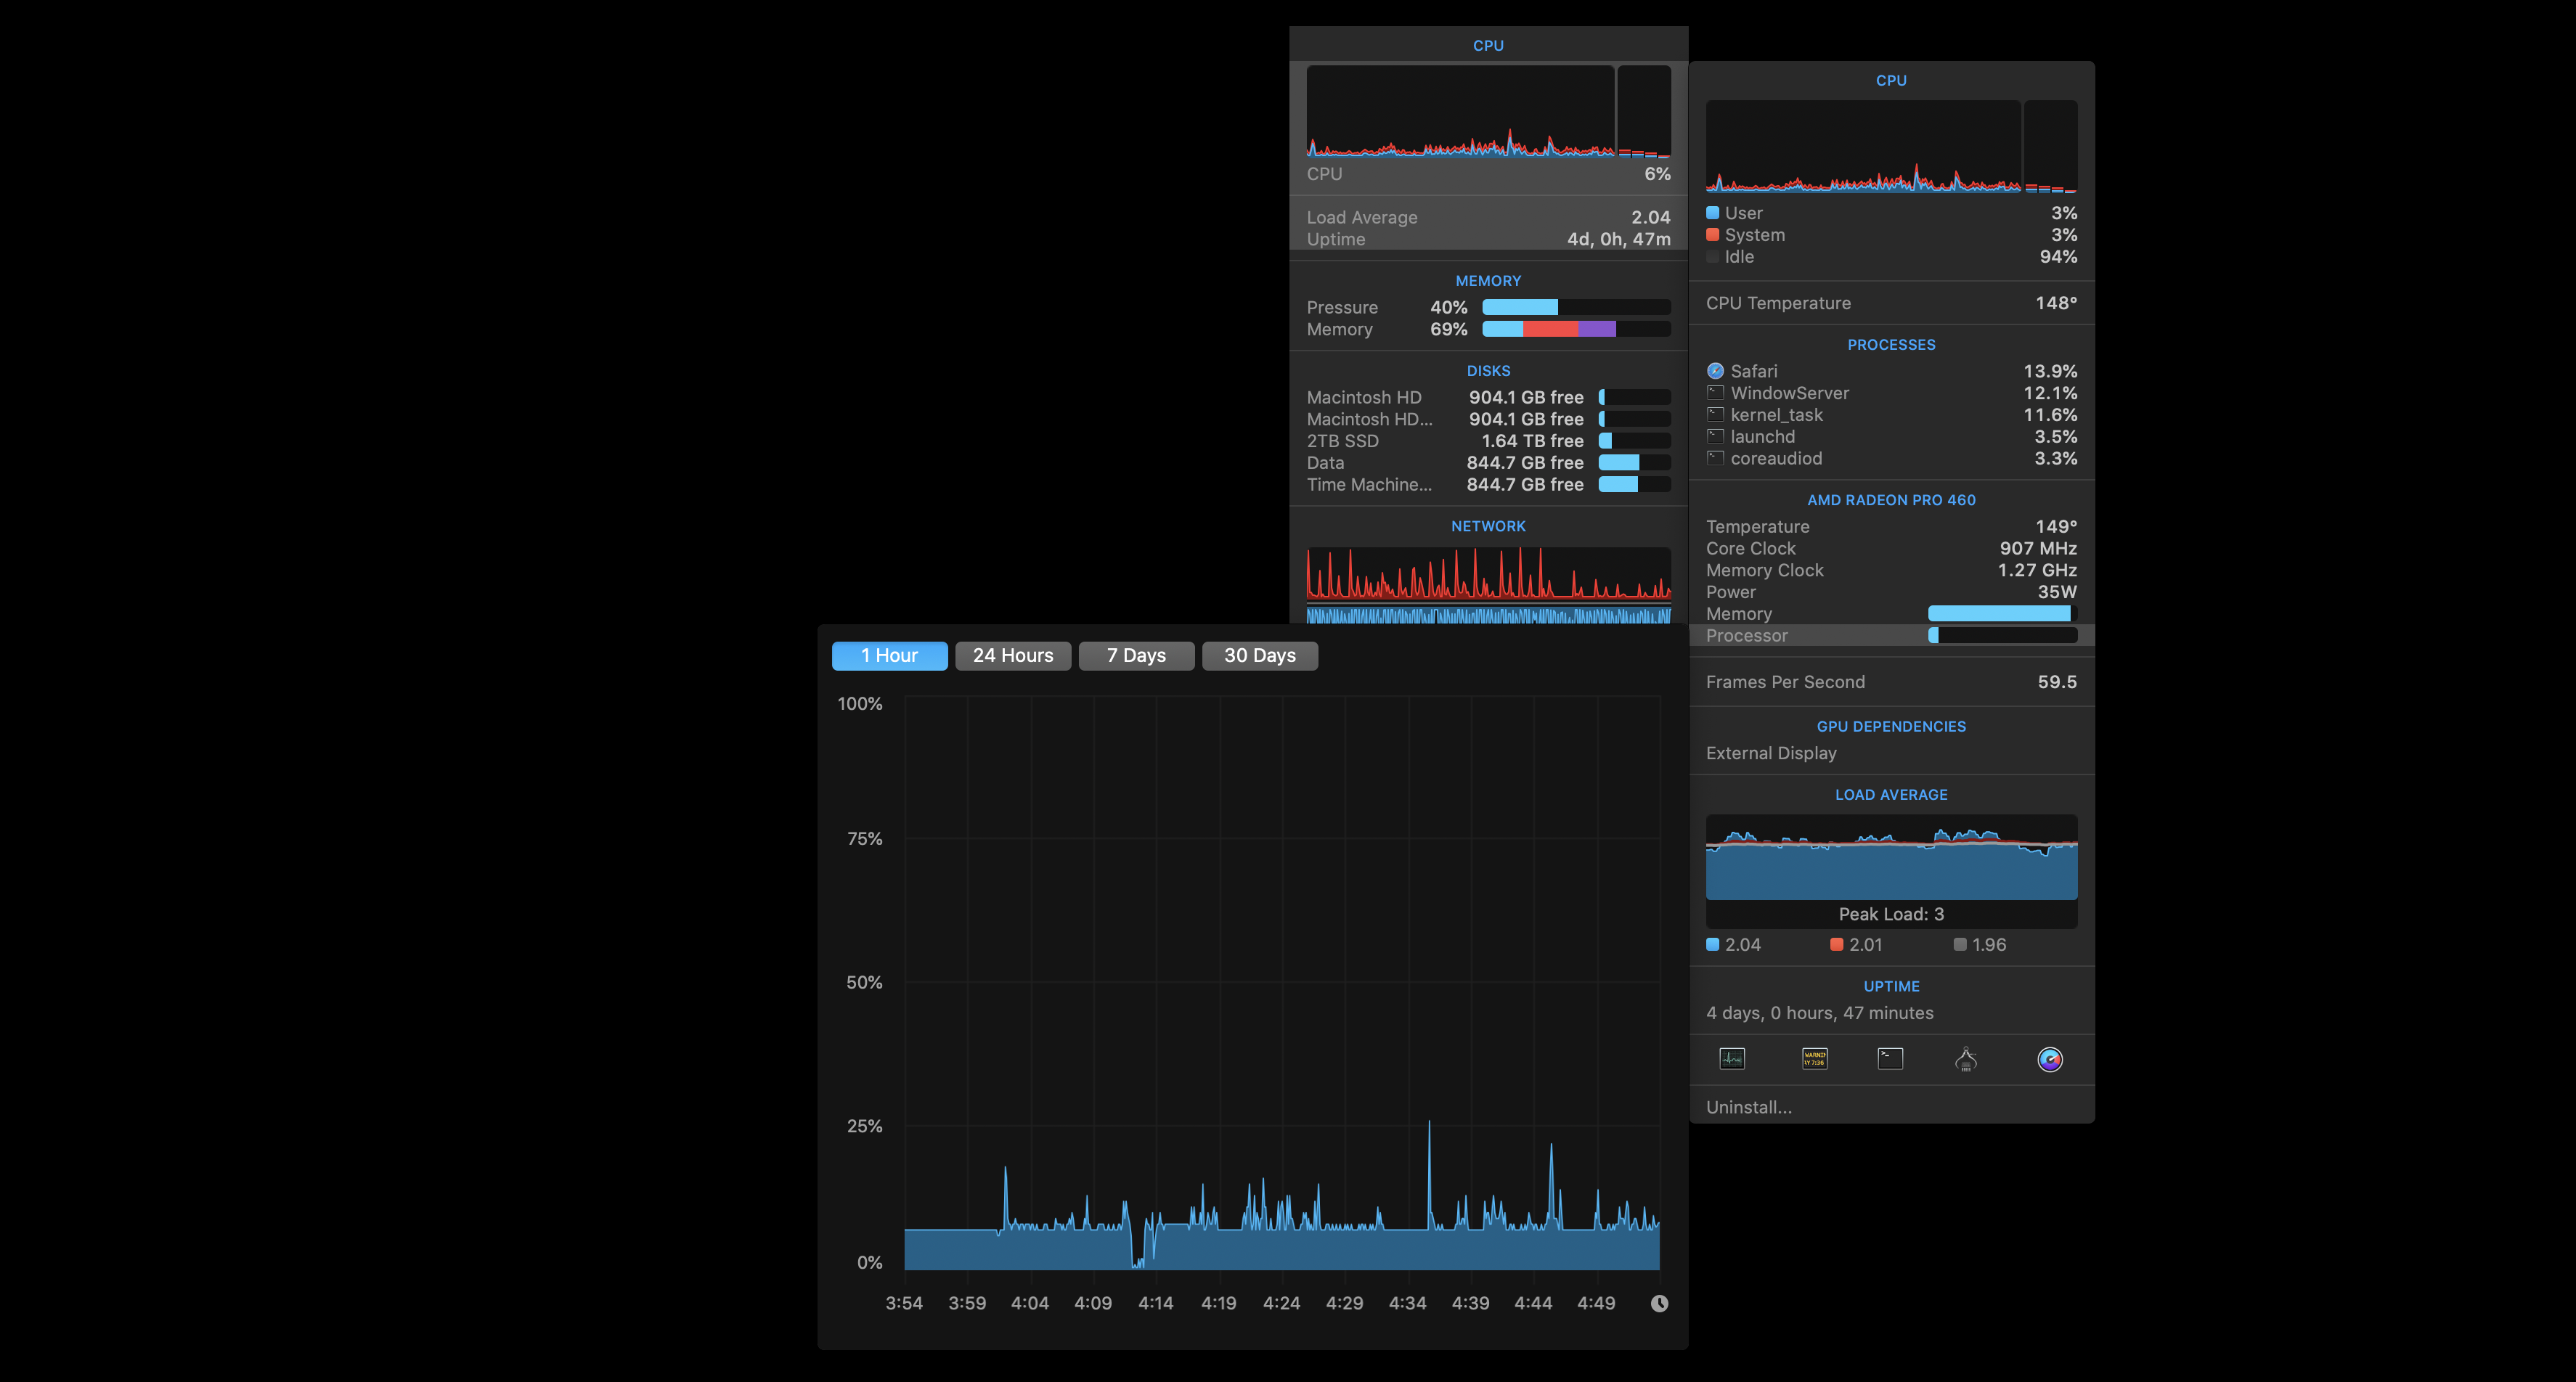2576x1382 pixels.
Task: Click the GPU DEPENDENCIES header
Action: 1891,727
